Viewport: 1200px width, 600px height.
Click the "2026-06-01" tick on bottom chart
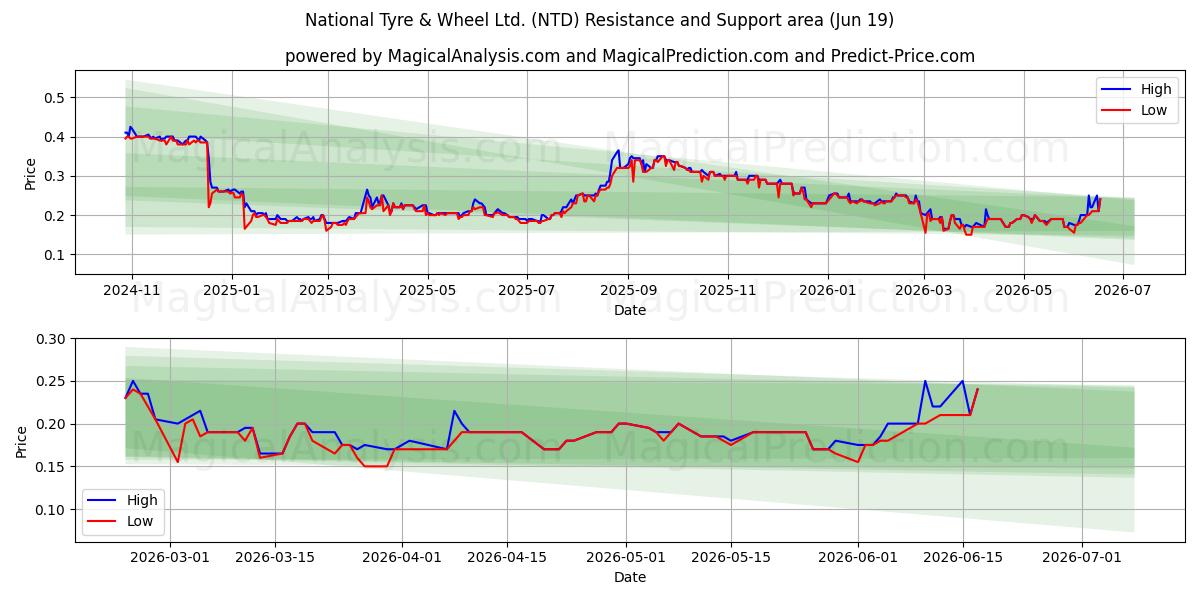pos(858,557)
